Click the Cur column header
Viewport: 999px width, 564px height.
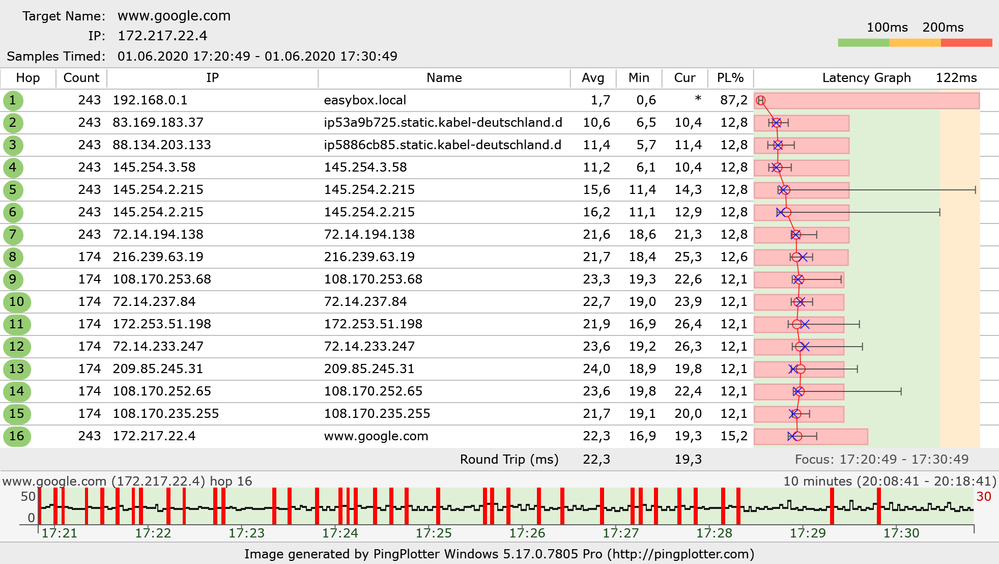point(684,78)
